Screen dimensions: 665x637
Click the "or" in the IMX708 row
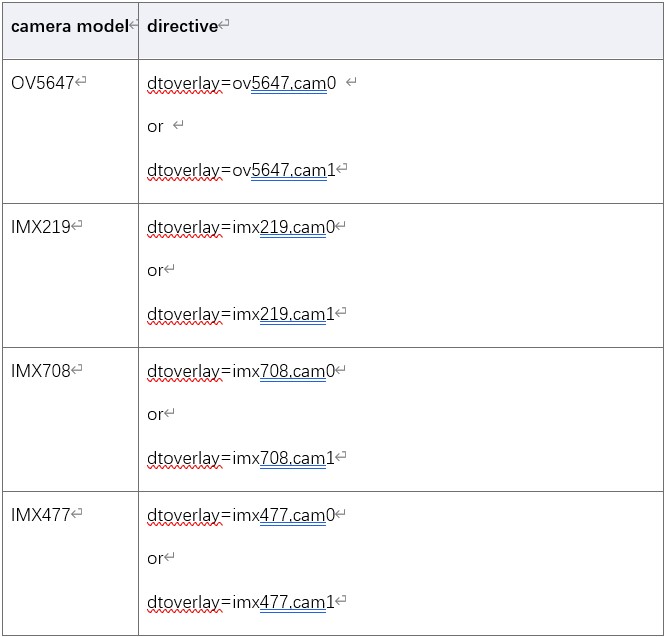pos(155,415)
